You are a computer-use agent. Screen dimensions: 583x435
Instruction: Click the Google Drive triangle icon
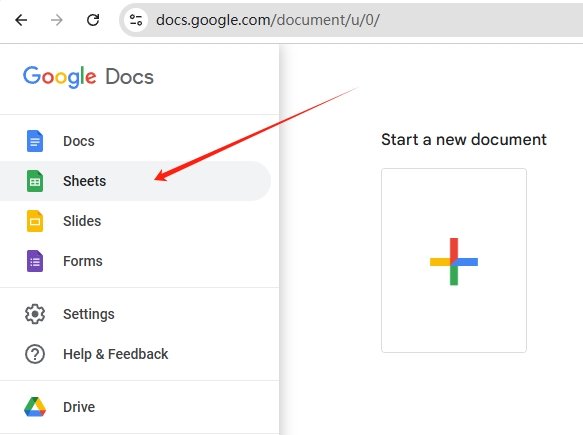[x=35, y=407]
